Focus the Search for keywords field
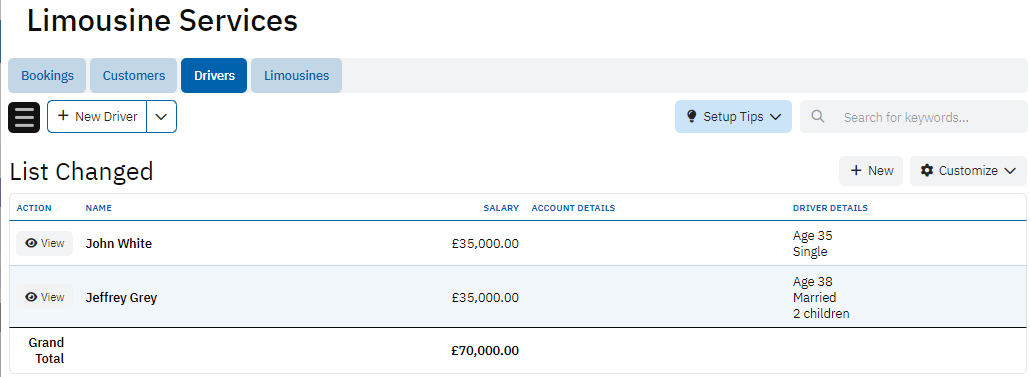This screenshot has width=1030, height=377. tap(914, 117)
